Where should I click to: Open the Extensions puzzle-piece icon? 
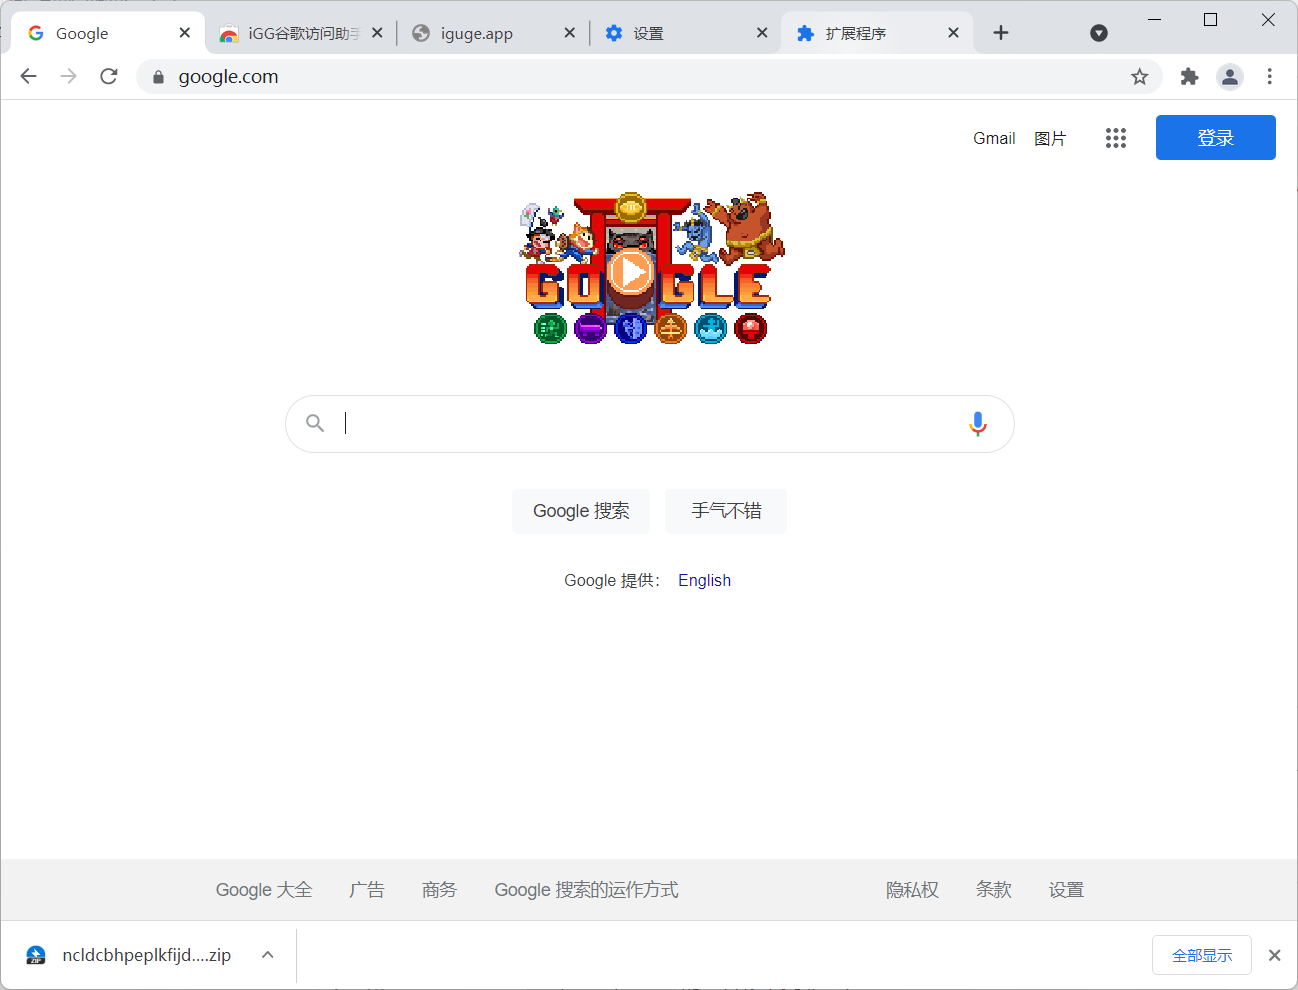1188,76
